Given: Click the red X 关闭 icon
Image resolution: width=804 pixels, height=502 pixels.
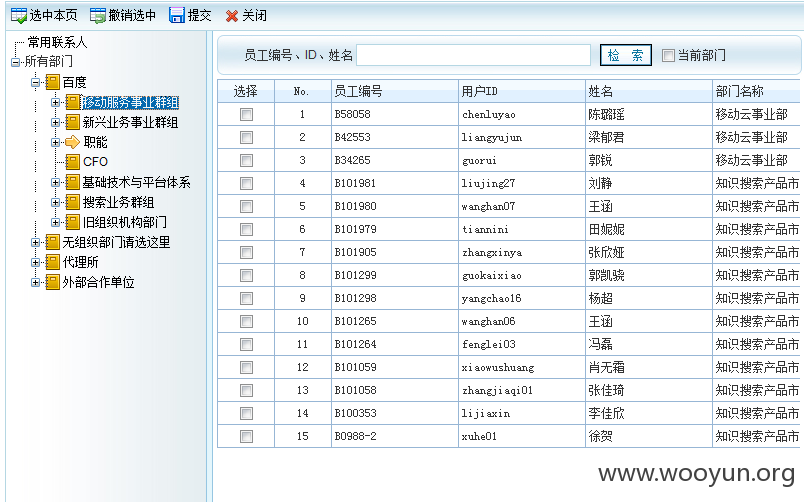Looking at the screenshot, I should [x=232, y=16].
